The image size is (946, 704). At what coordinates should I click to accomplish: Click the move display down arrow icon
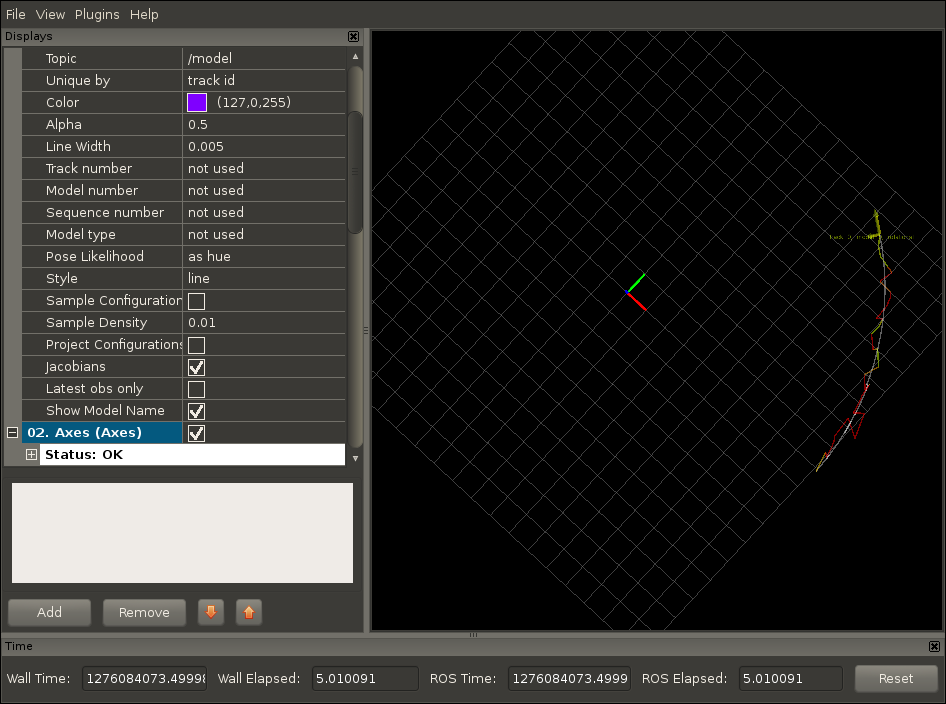tap(210, 612)
